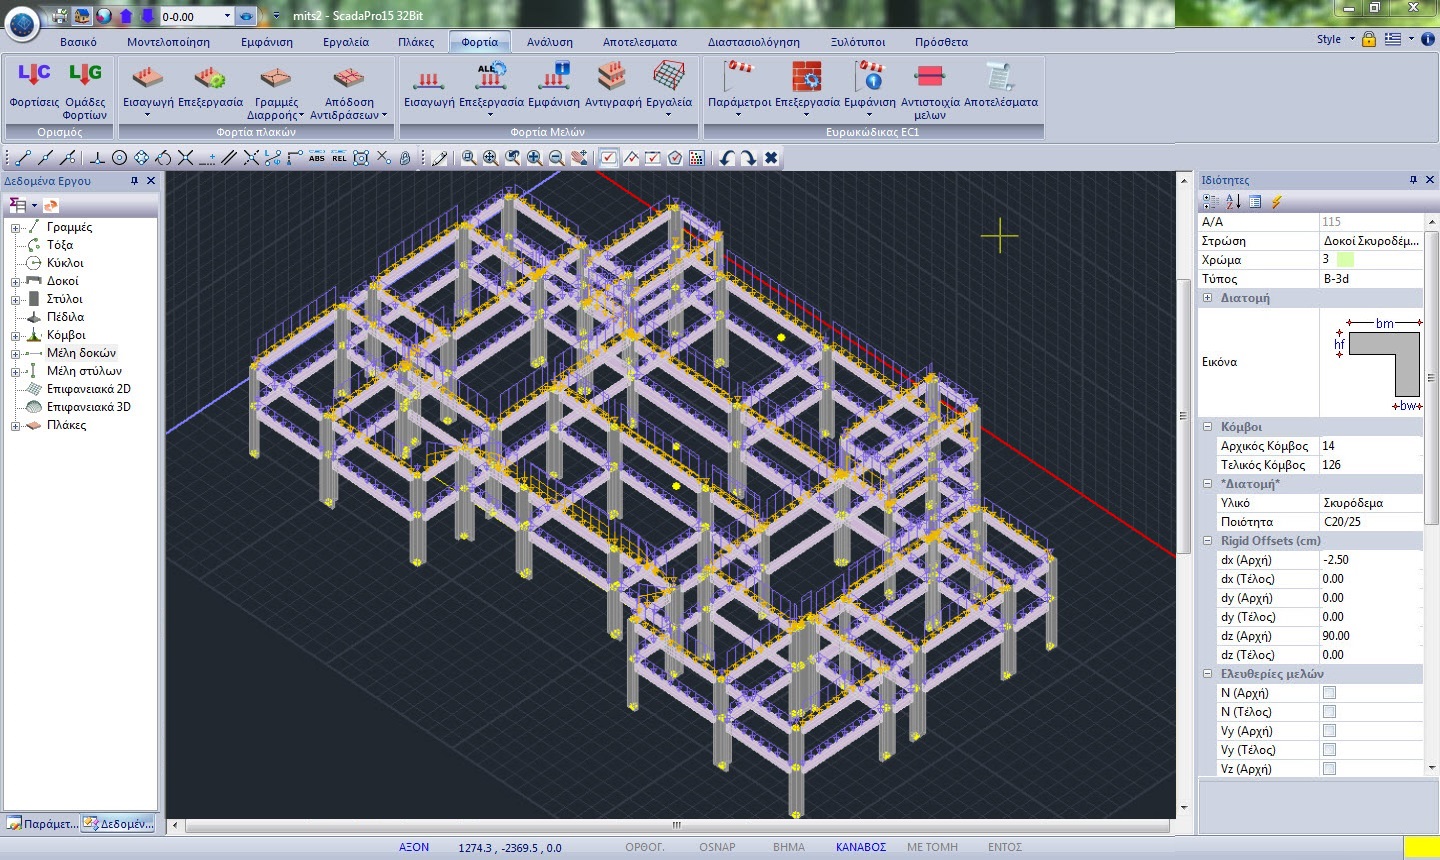Click the lightning bolt icon in Ιδιότητες panel
The height and width of the screenshot is (860, 1440).
[x=1277, y=201]
